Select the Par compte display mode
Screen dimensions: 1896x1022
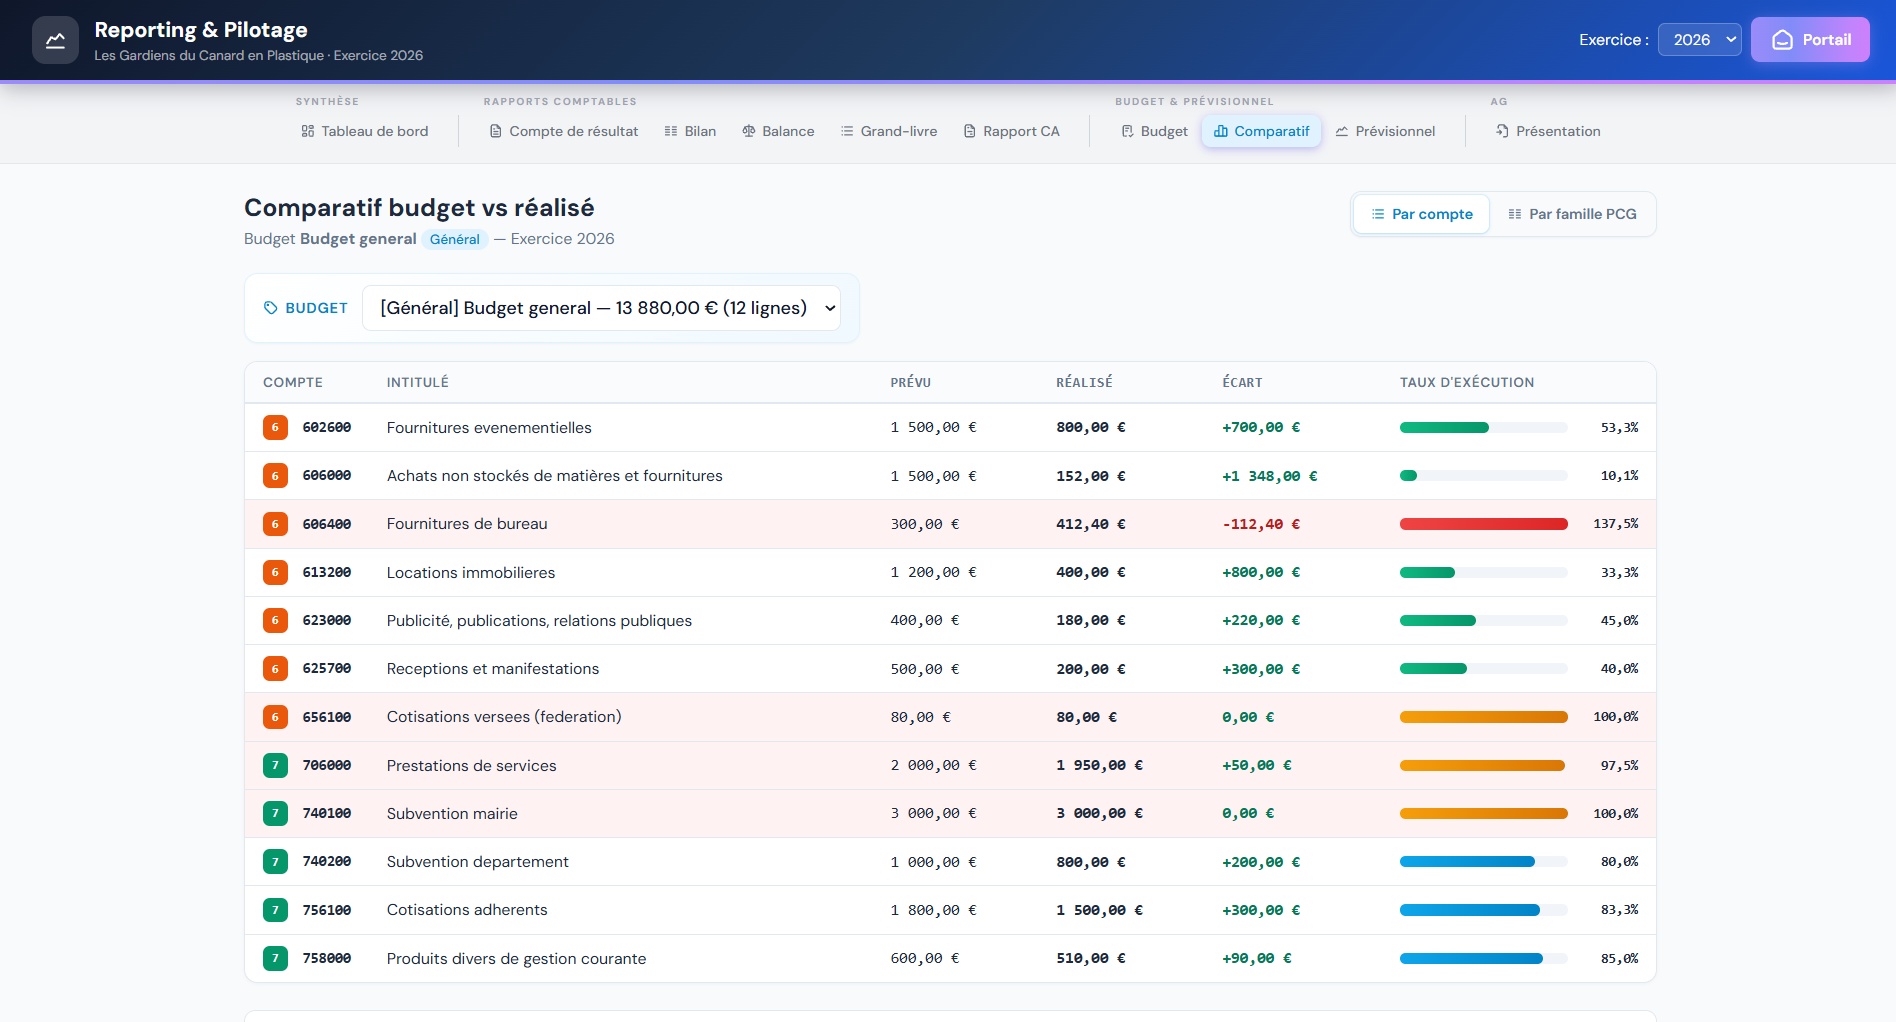pos(1421,213)
